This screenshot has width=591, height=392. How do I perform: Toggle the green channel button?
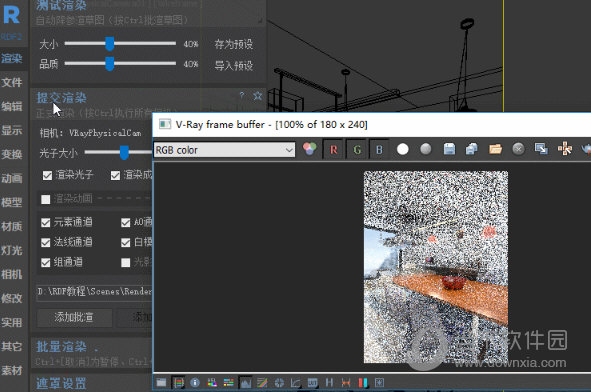(357, 150)
